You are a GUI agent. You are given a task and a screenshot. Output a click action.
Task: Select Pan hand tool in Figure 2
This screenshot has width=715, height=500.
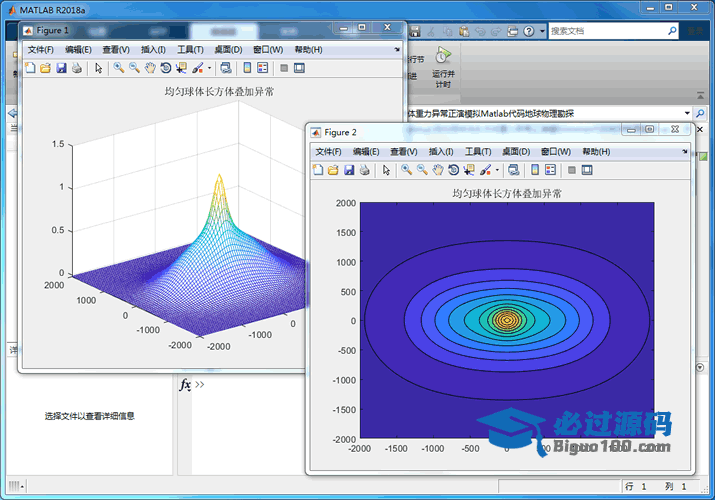click(438, 170)
